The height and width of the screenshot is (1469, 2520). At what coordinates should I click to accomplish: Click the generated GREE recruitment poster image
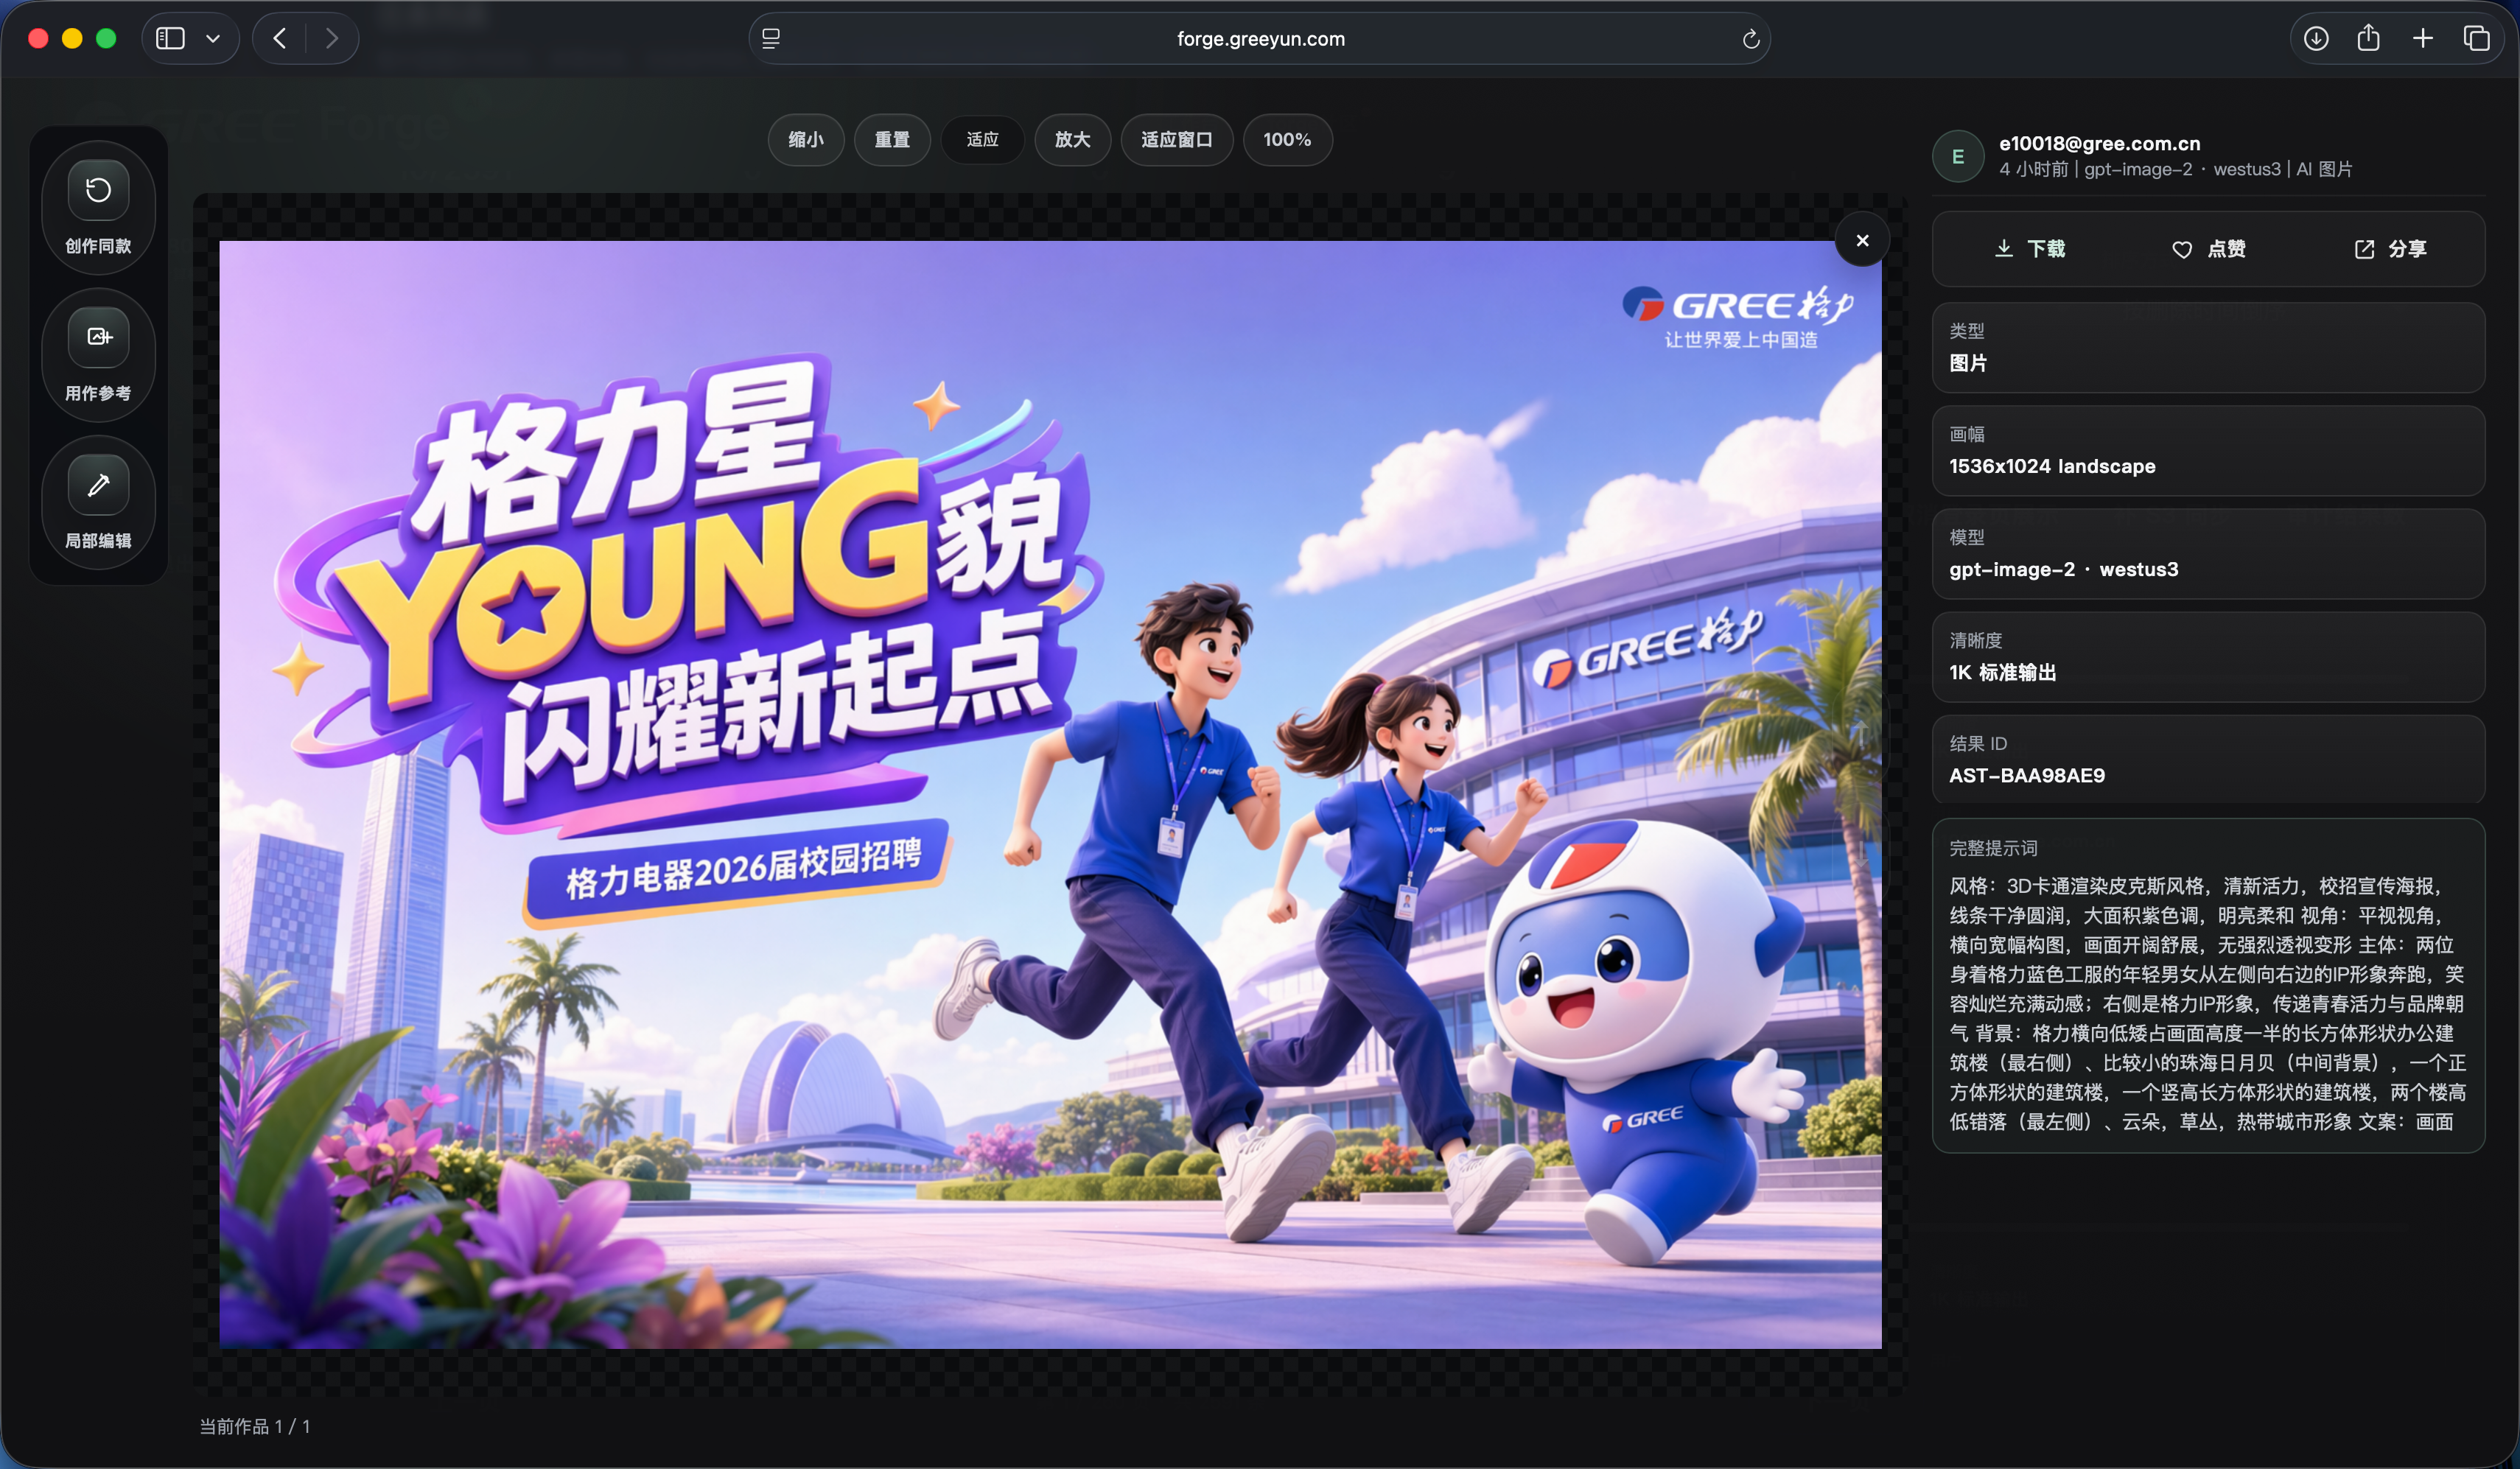[x=1050, y=795]
